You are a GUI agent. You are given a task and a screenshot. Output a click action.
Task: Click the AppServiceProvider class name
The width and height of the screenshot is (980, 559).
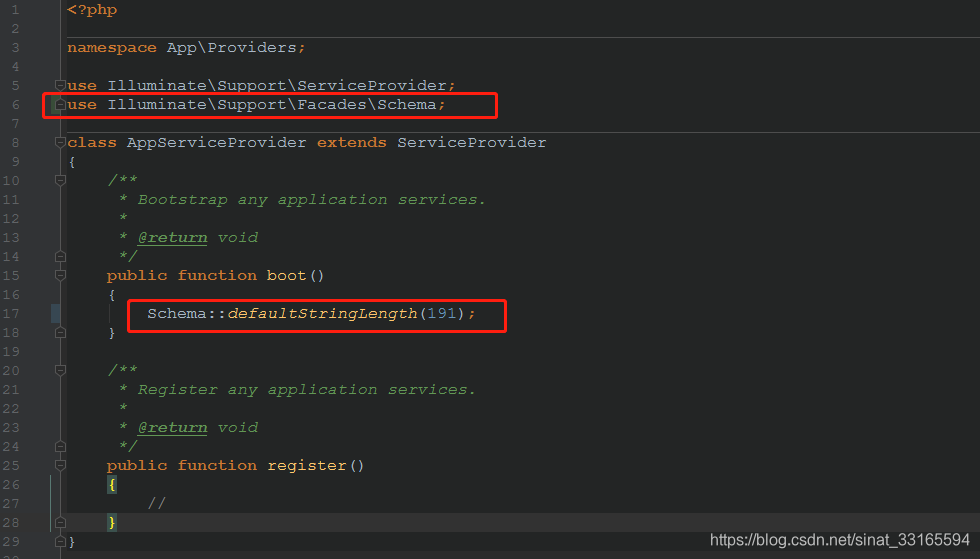tap(216, 143)
